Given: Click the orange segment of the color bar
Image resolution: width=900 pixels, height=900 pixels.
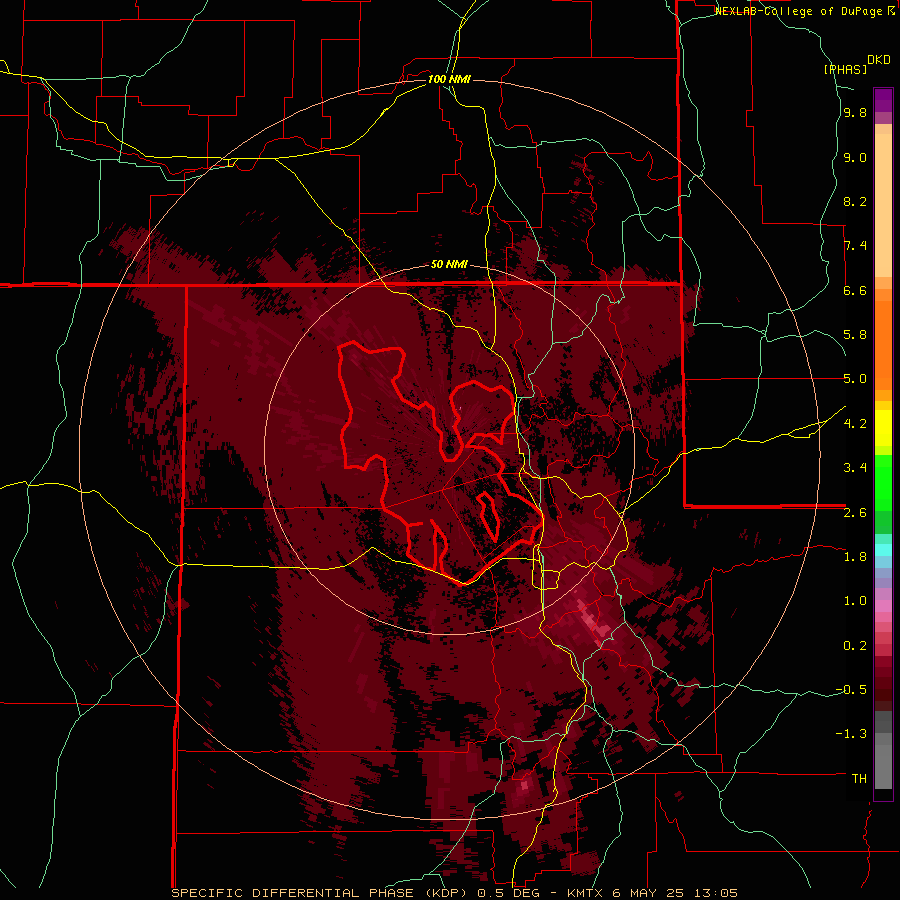Looking at the screenshot, I should click(883, 344).
